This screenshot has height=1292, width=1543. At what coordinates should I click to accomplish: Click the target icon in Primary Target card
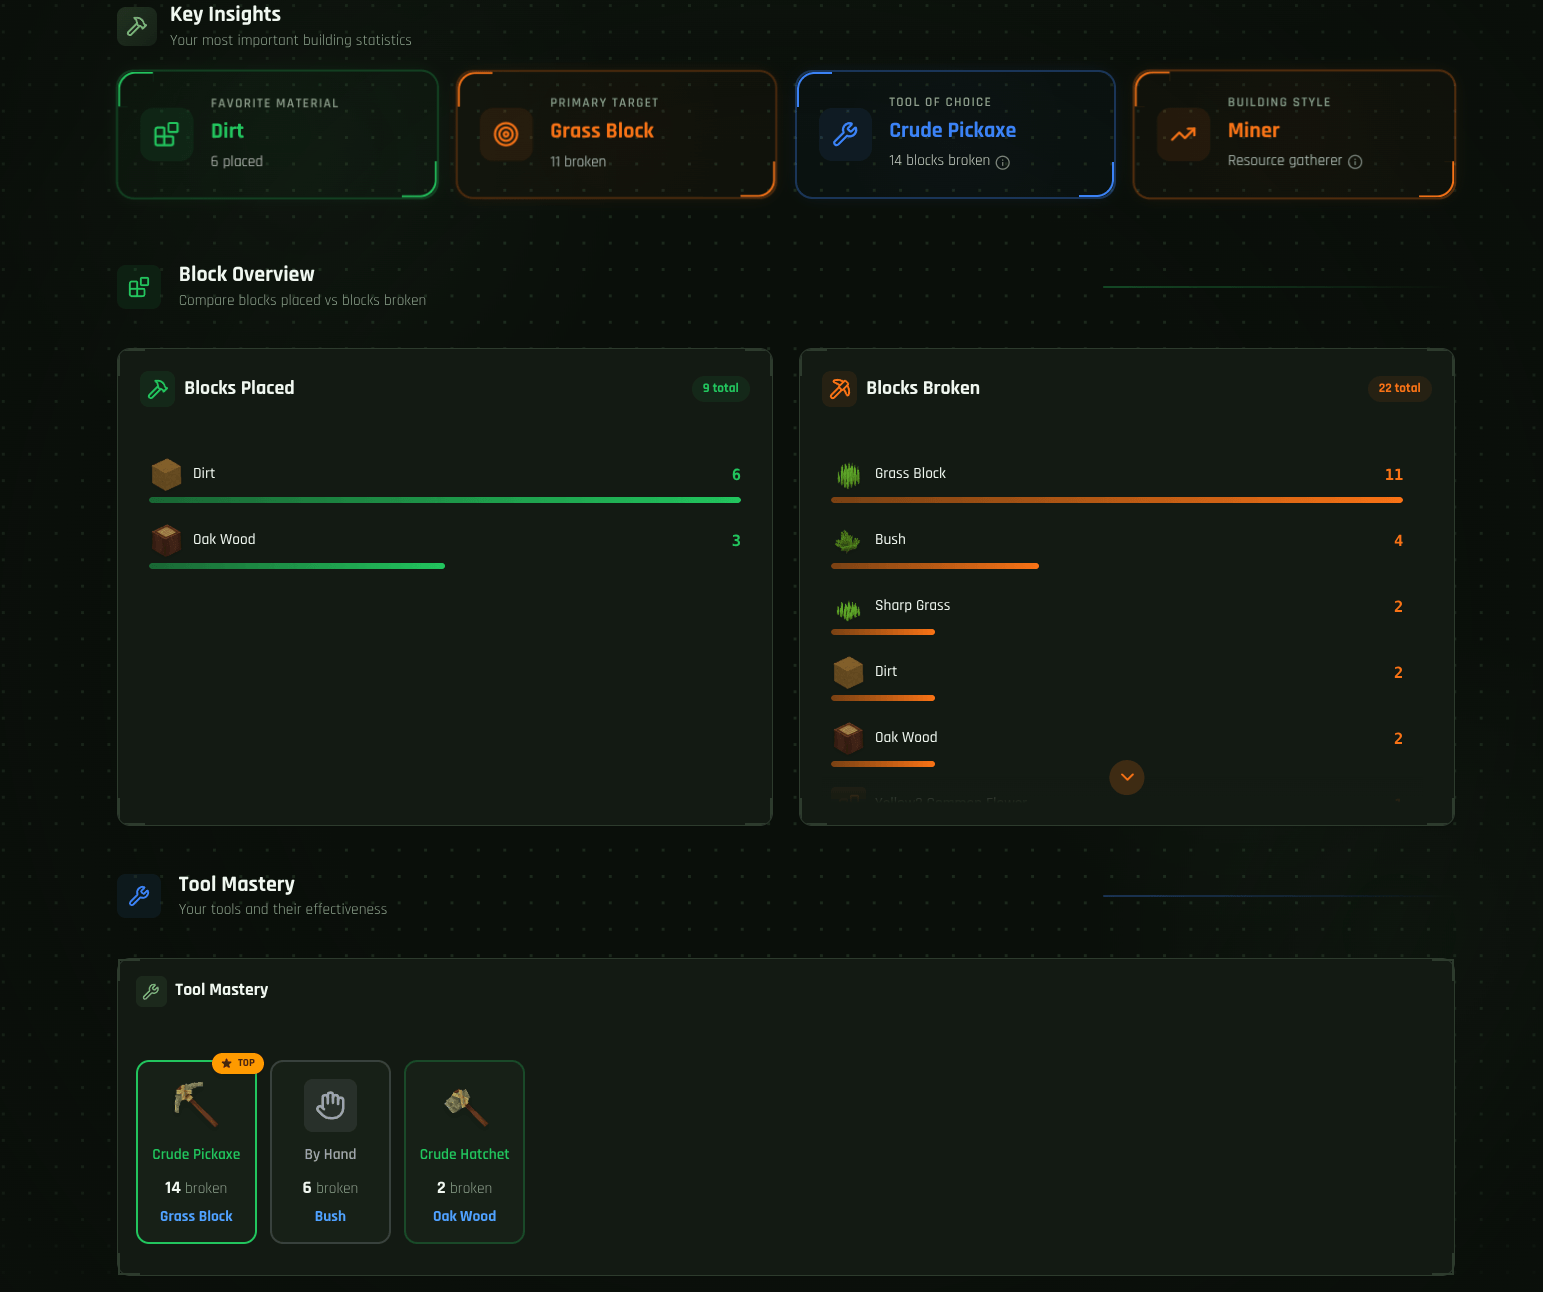click(506, 134)
